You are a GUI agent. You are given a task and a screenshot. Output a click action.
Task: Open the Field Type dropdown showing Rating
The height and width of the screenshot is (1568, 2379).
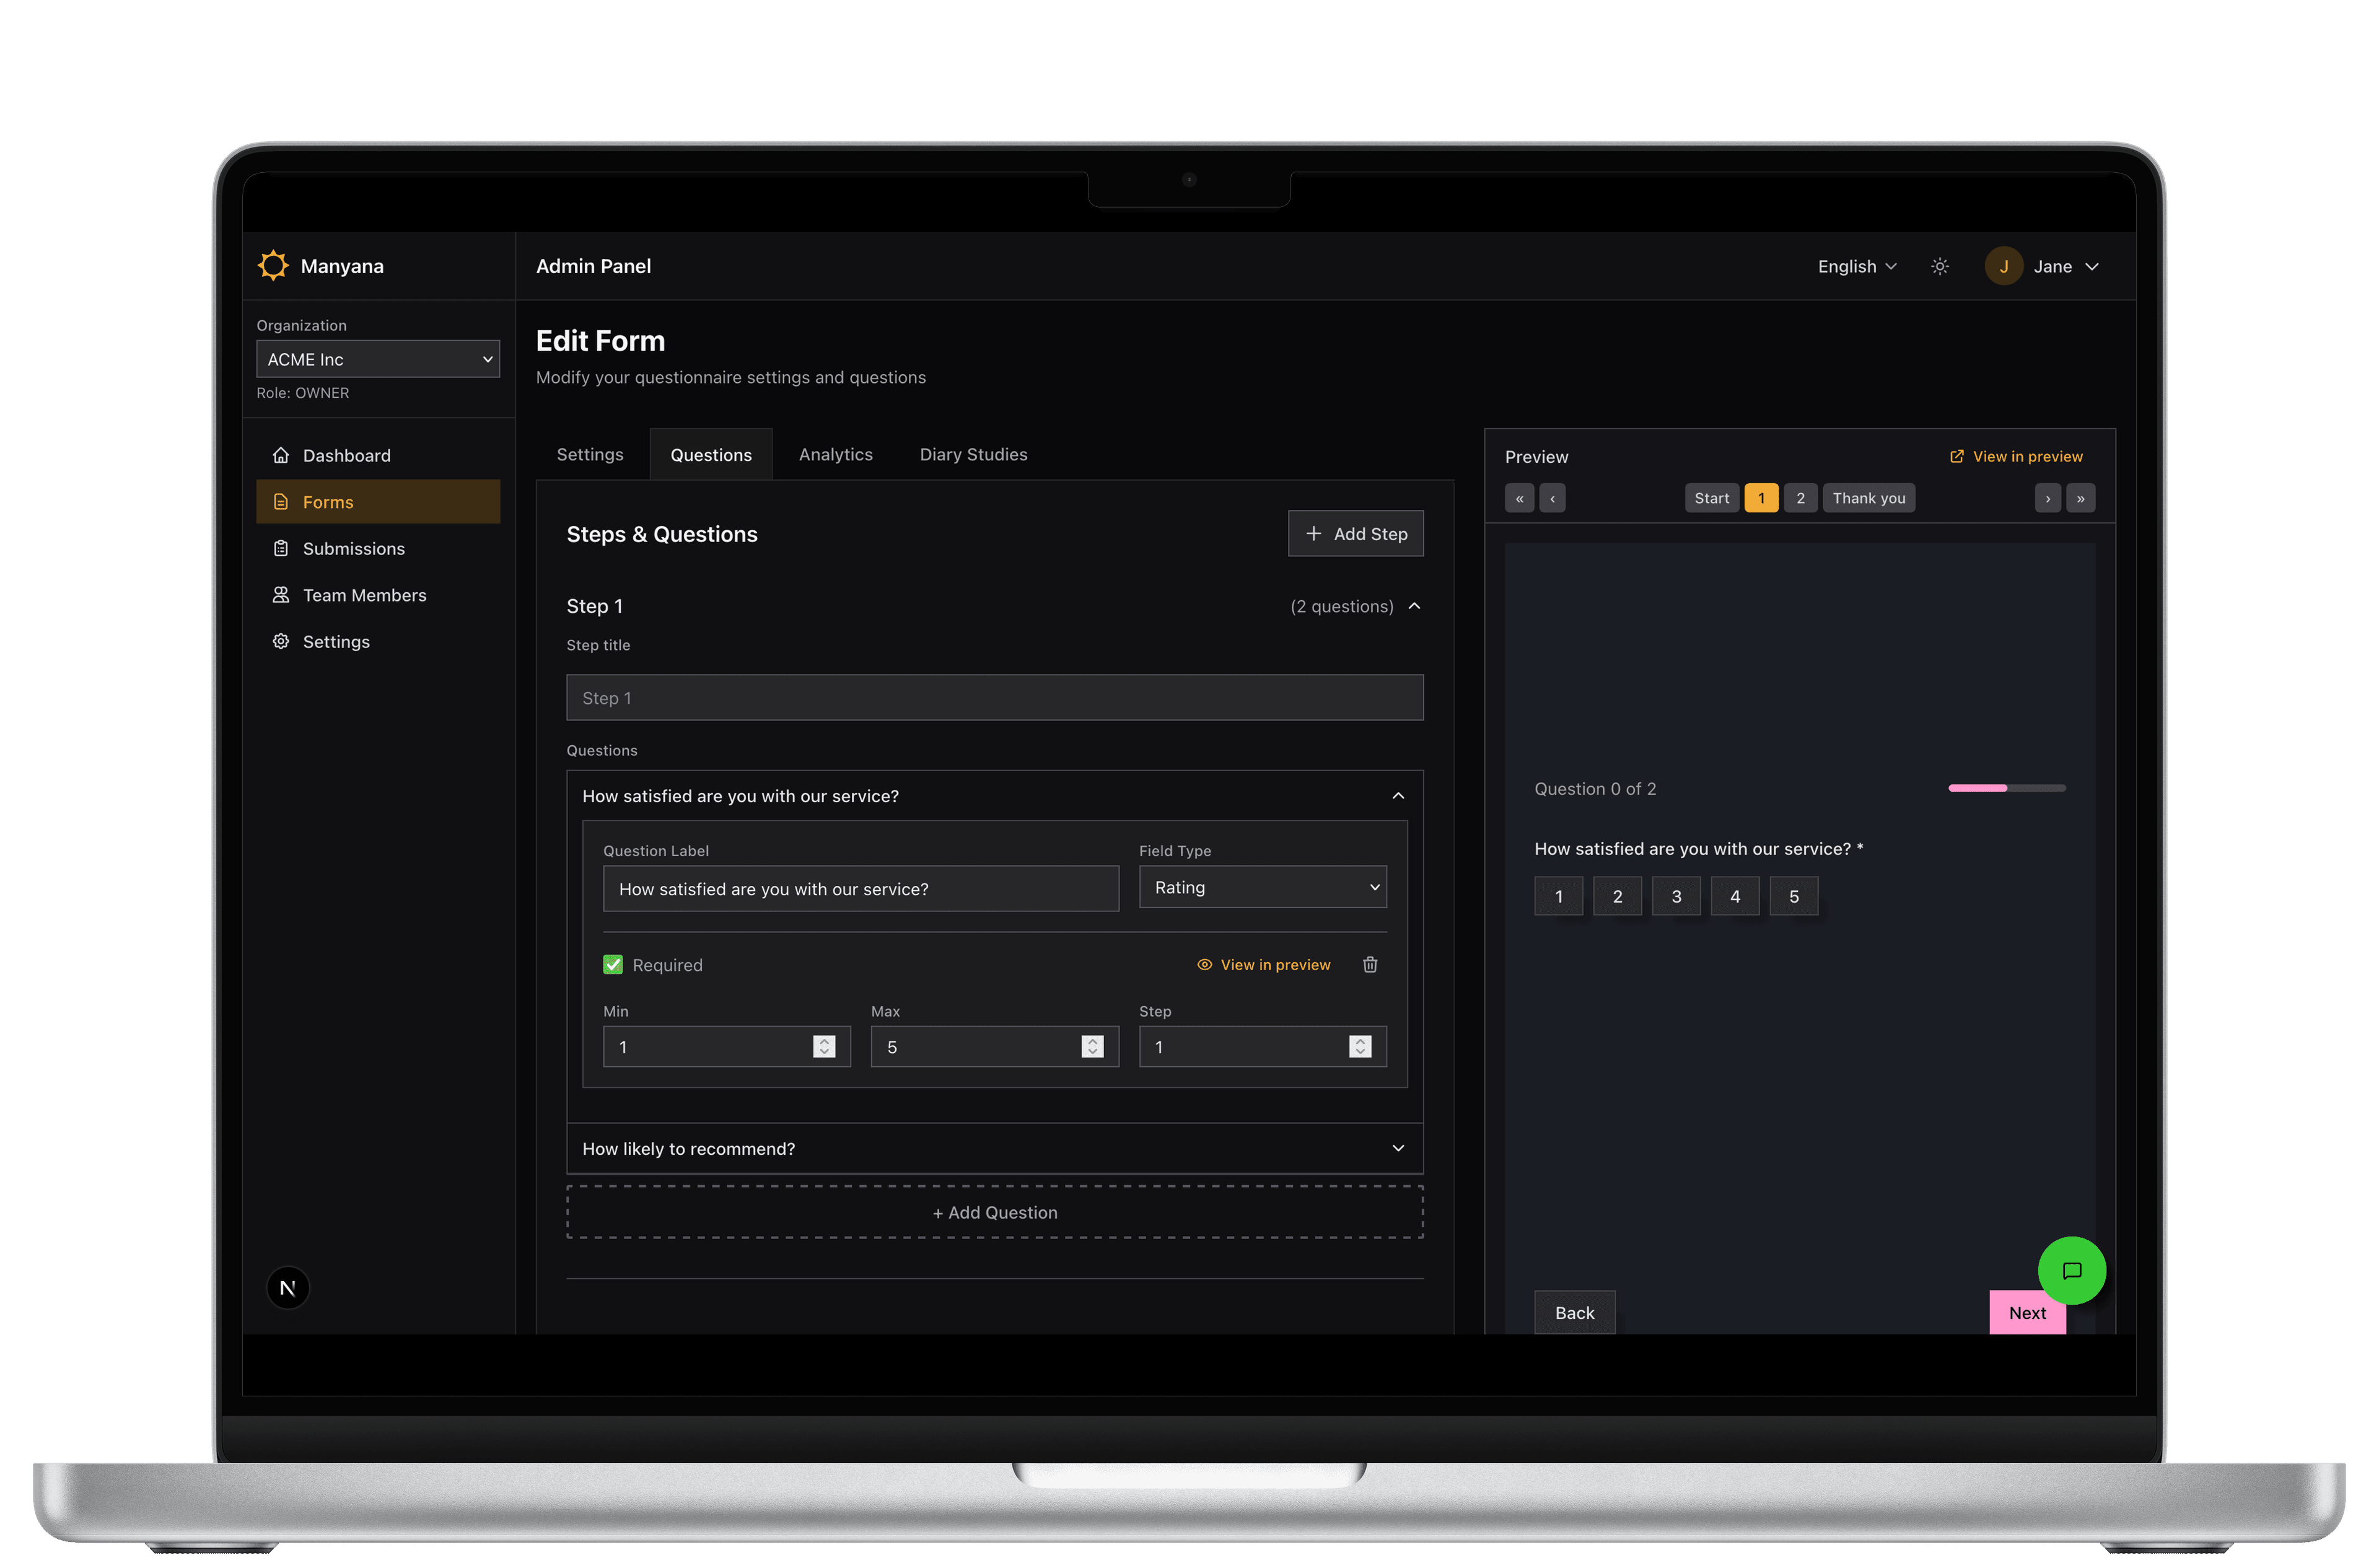(x=1262, y=887)
